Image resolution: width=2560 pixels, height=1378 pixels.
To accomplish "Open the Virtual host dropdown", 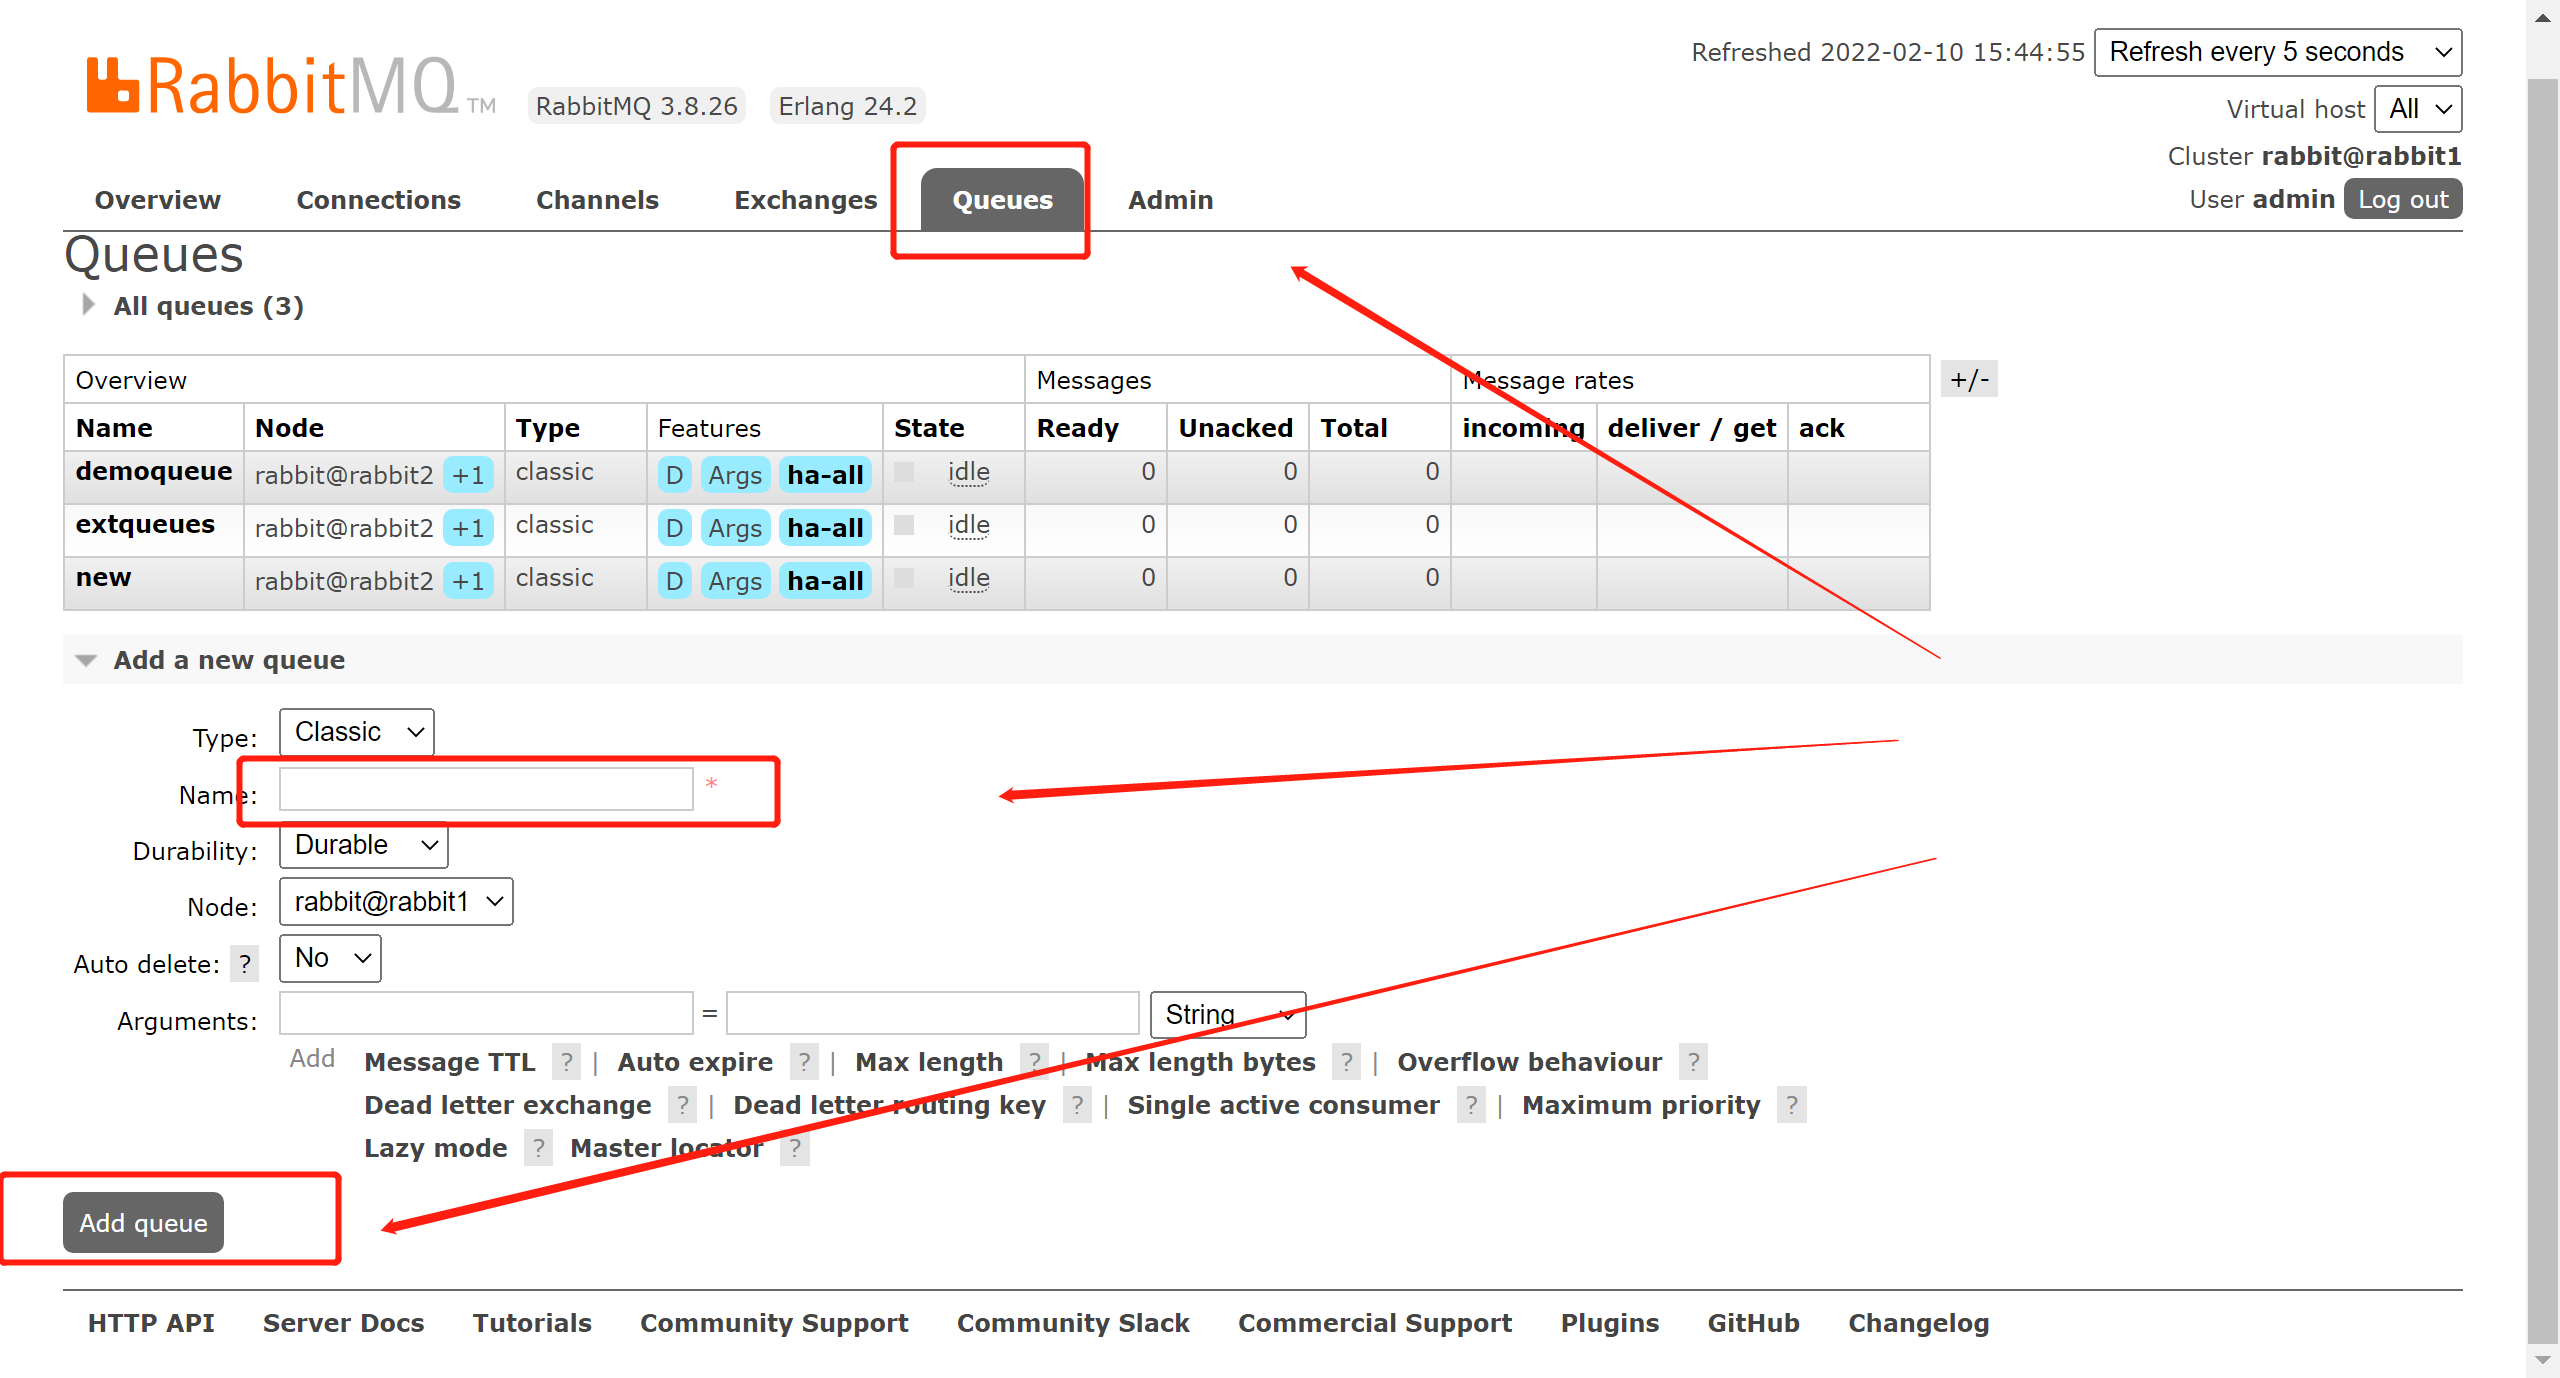I will click(x=2418, y=109).
